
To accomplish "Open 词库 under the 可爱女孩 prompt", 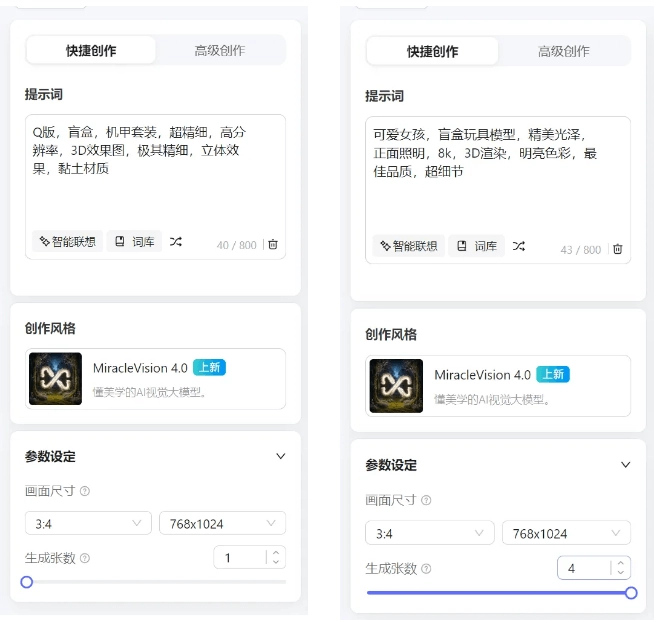I will point(476,246).
